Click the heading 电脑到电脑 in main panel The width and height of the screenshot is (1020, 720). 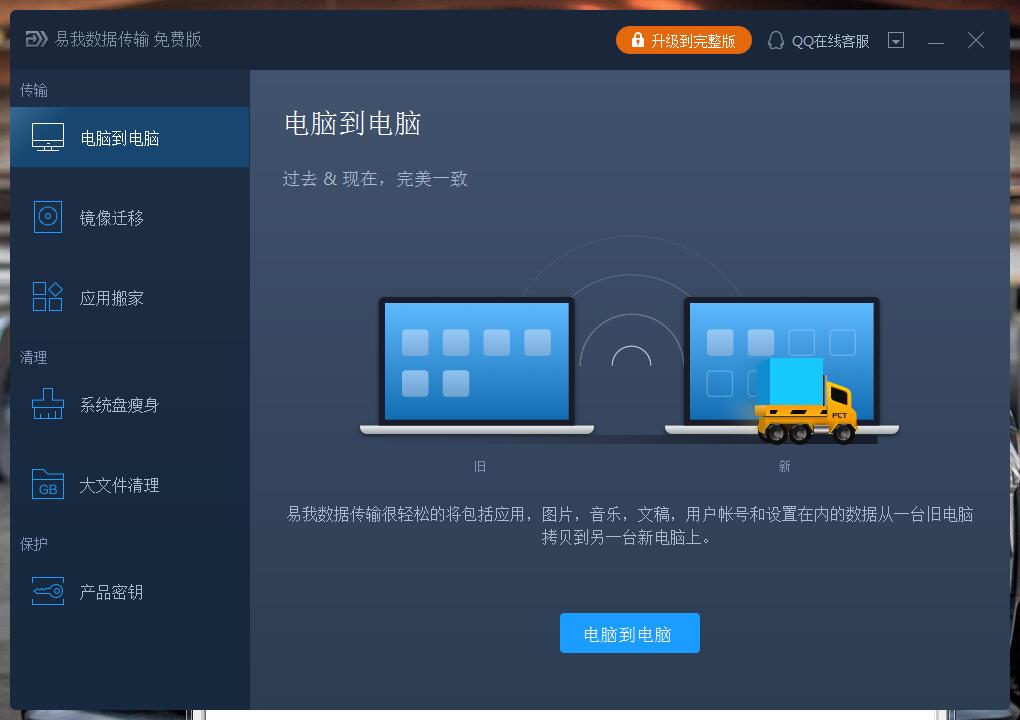click(353, 124)
